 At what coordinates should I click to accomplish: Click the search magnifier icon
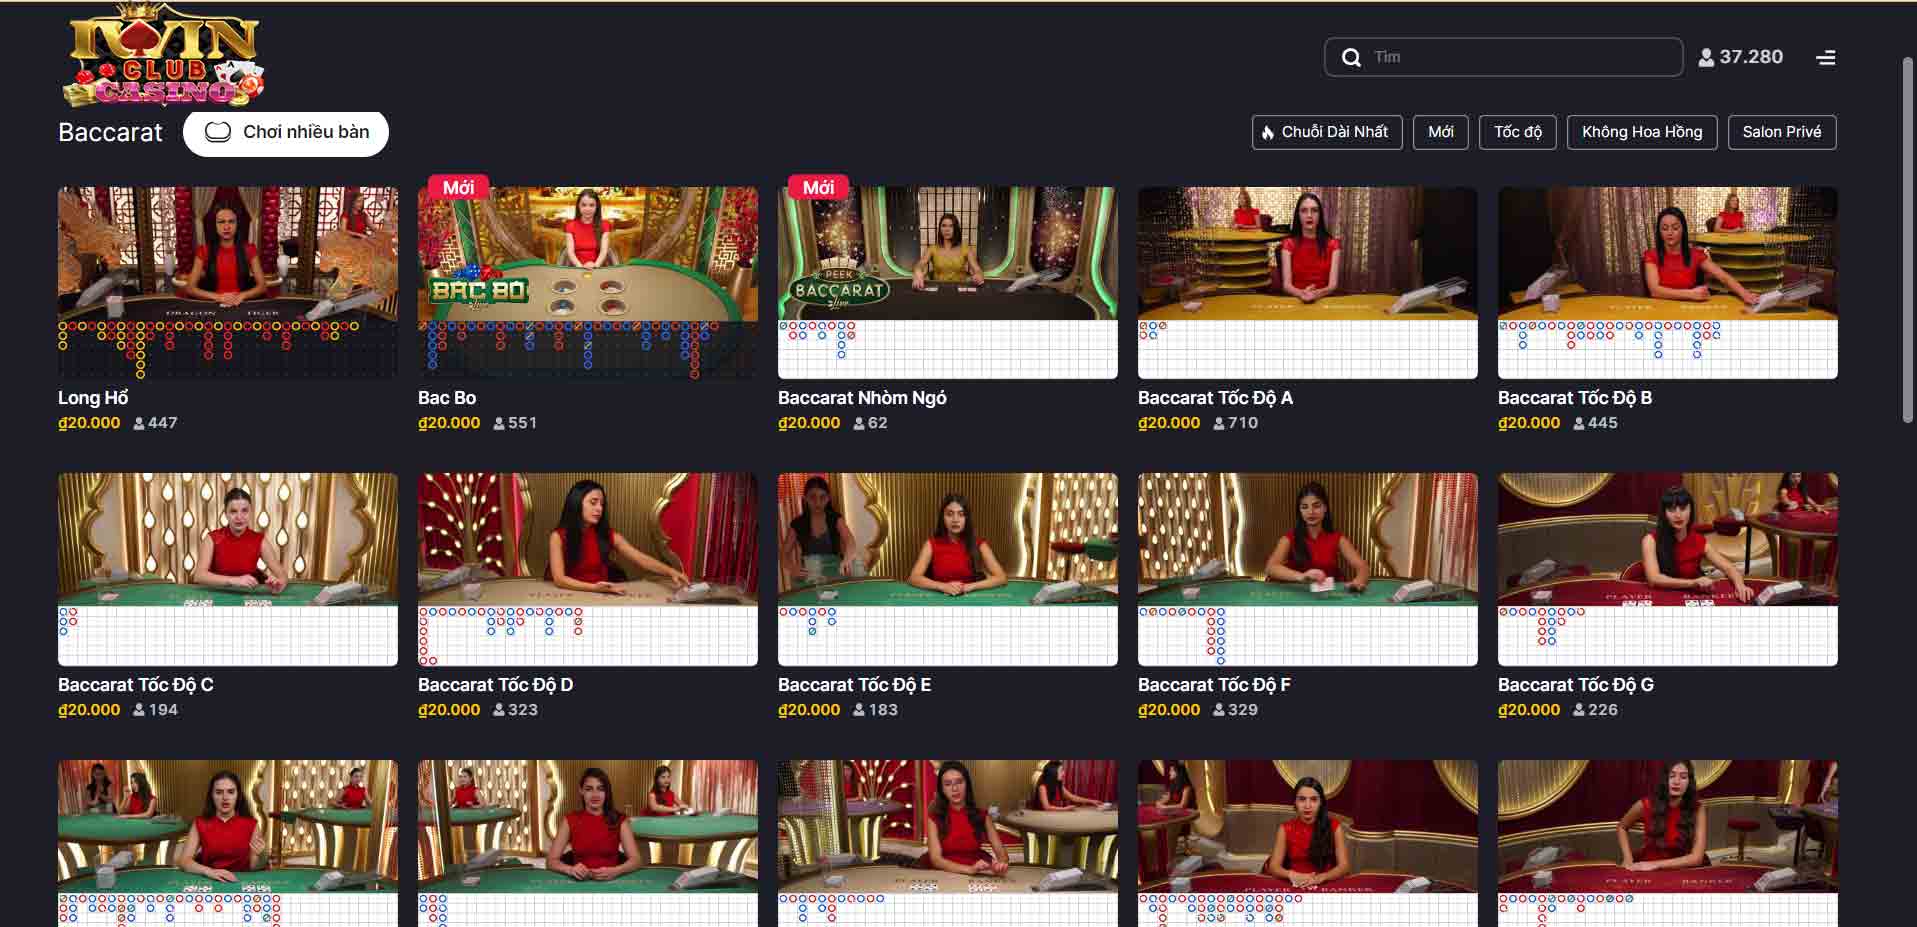pos(1351,58)
